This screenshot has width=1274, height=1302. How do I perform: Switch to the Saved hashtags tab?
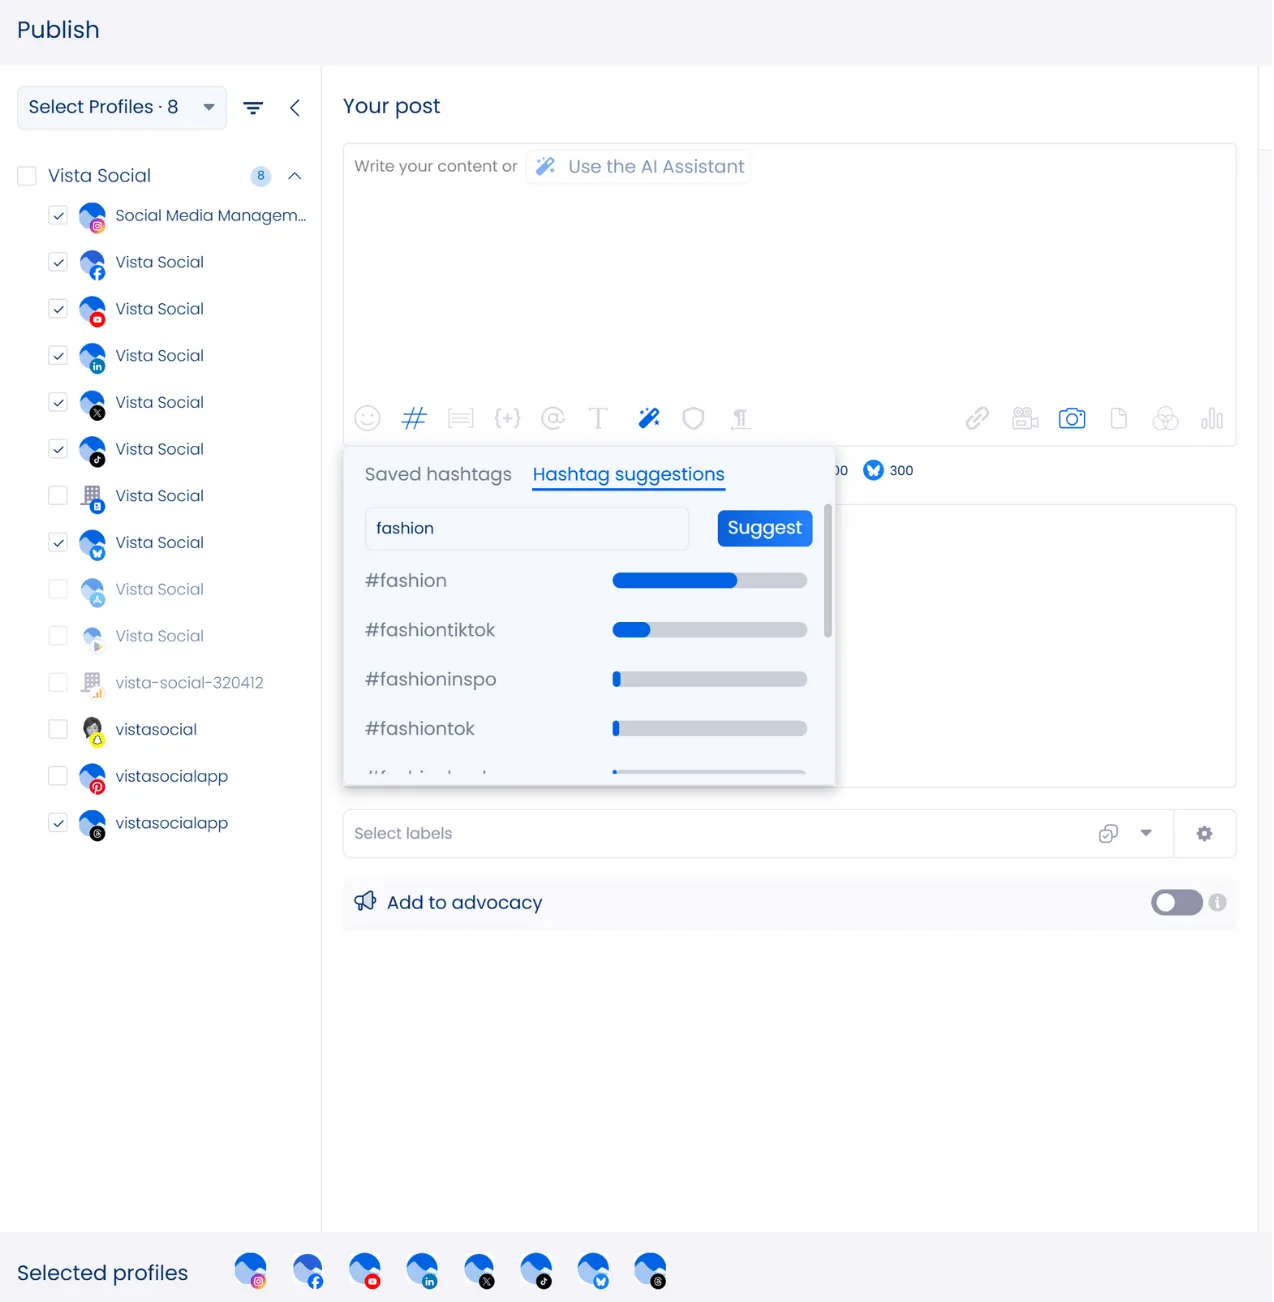(438, 475)
